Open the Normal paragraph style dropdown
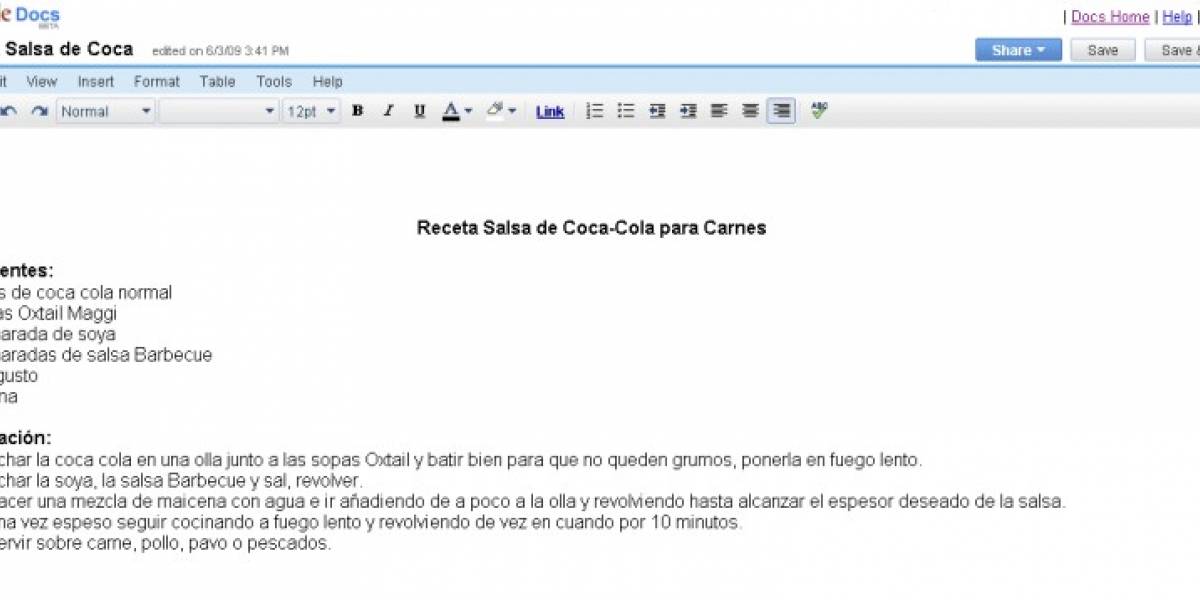 pos(105,111)
